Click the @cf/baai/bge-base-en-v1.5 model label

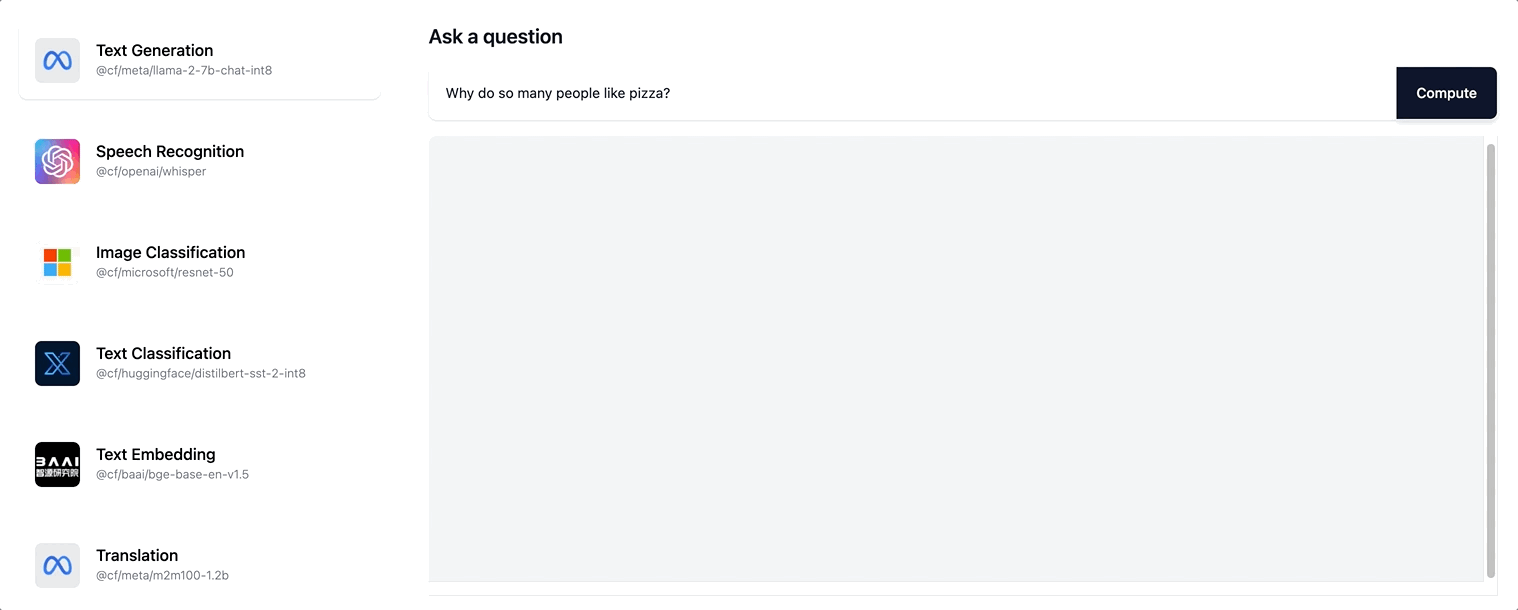[x=172, y=475]
